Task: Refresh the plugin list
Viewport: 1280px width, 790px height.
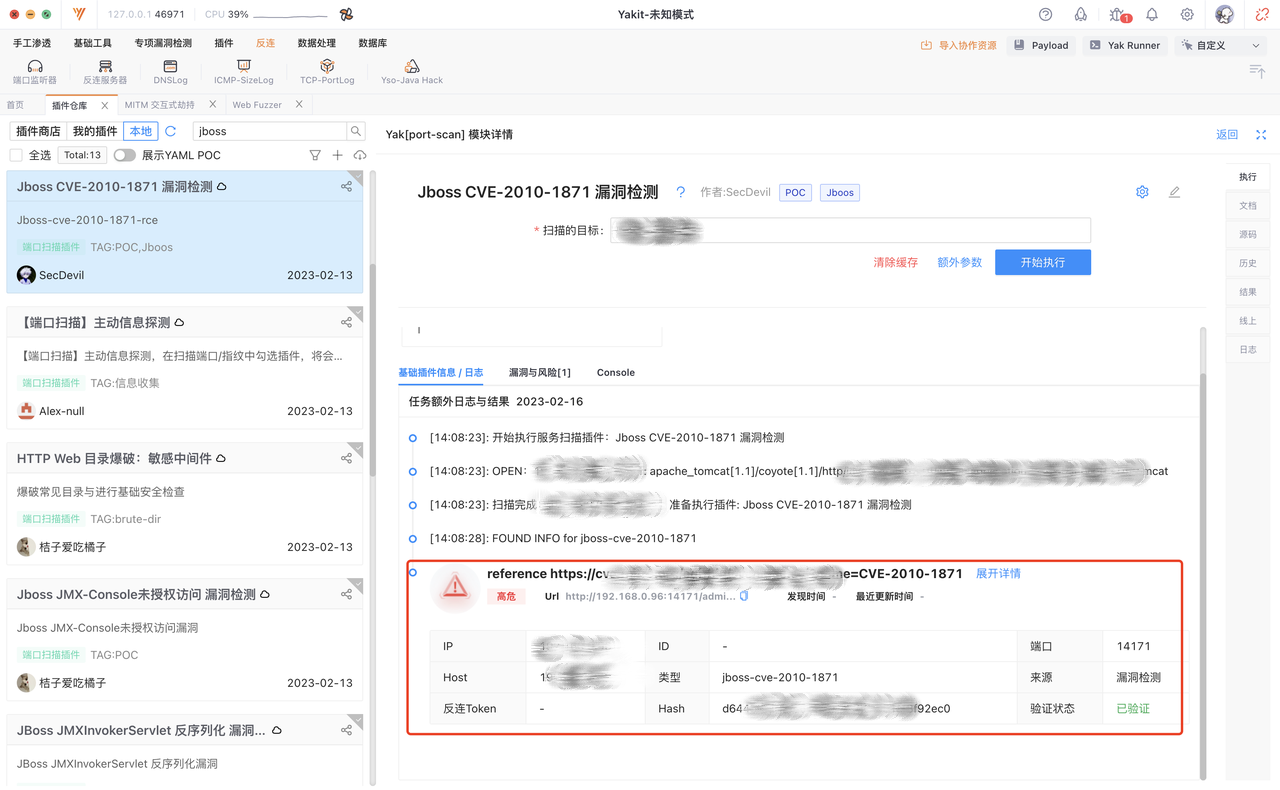Action: click(x=171, y=131)
